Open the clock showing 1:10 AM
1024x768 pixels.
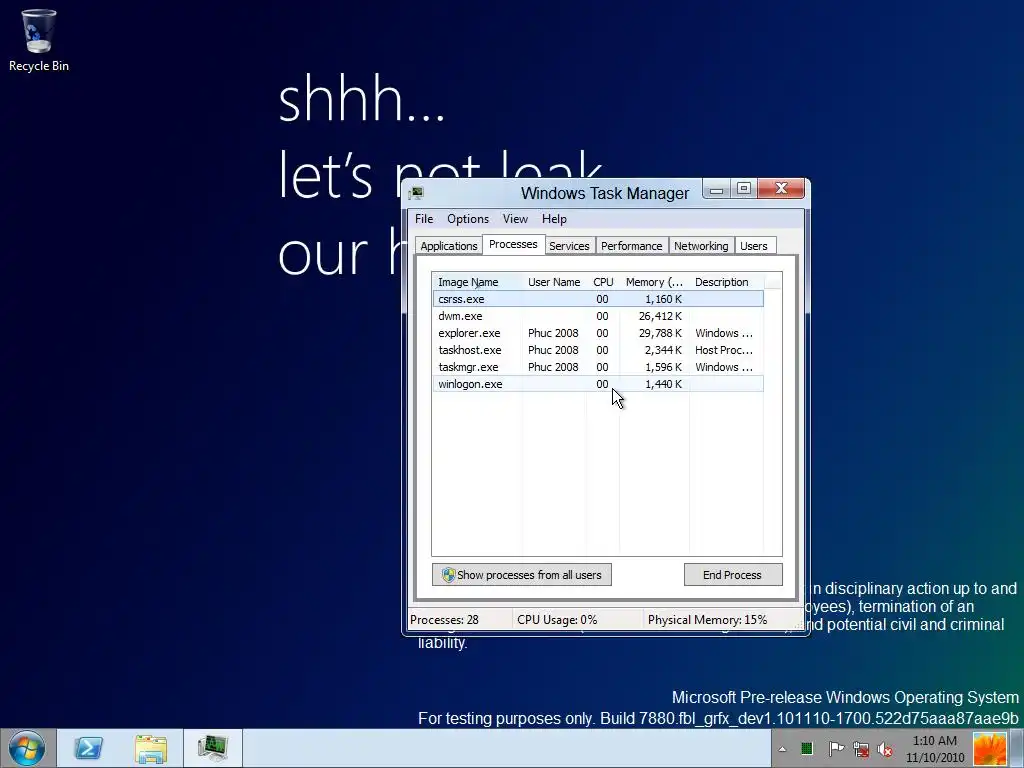935,749
